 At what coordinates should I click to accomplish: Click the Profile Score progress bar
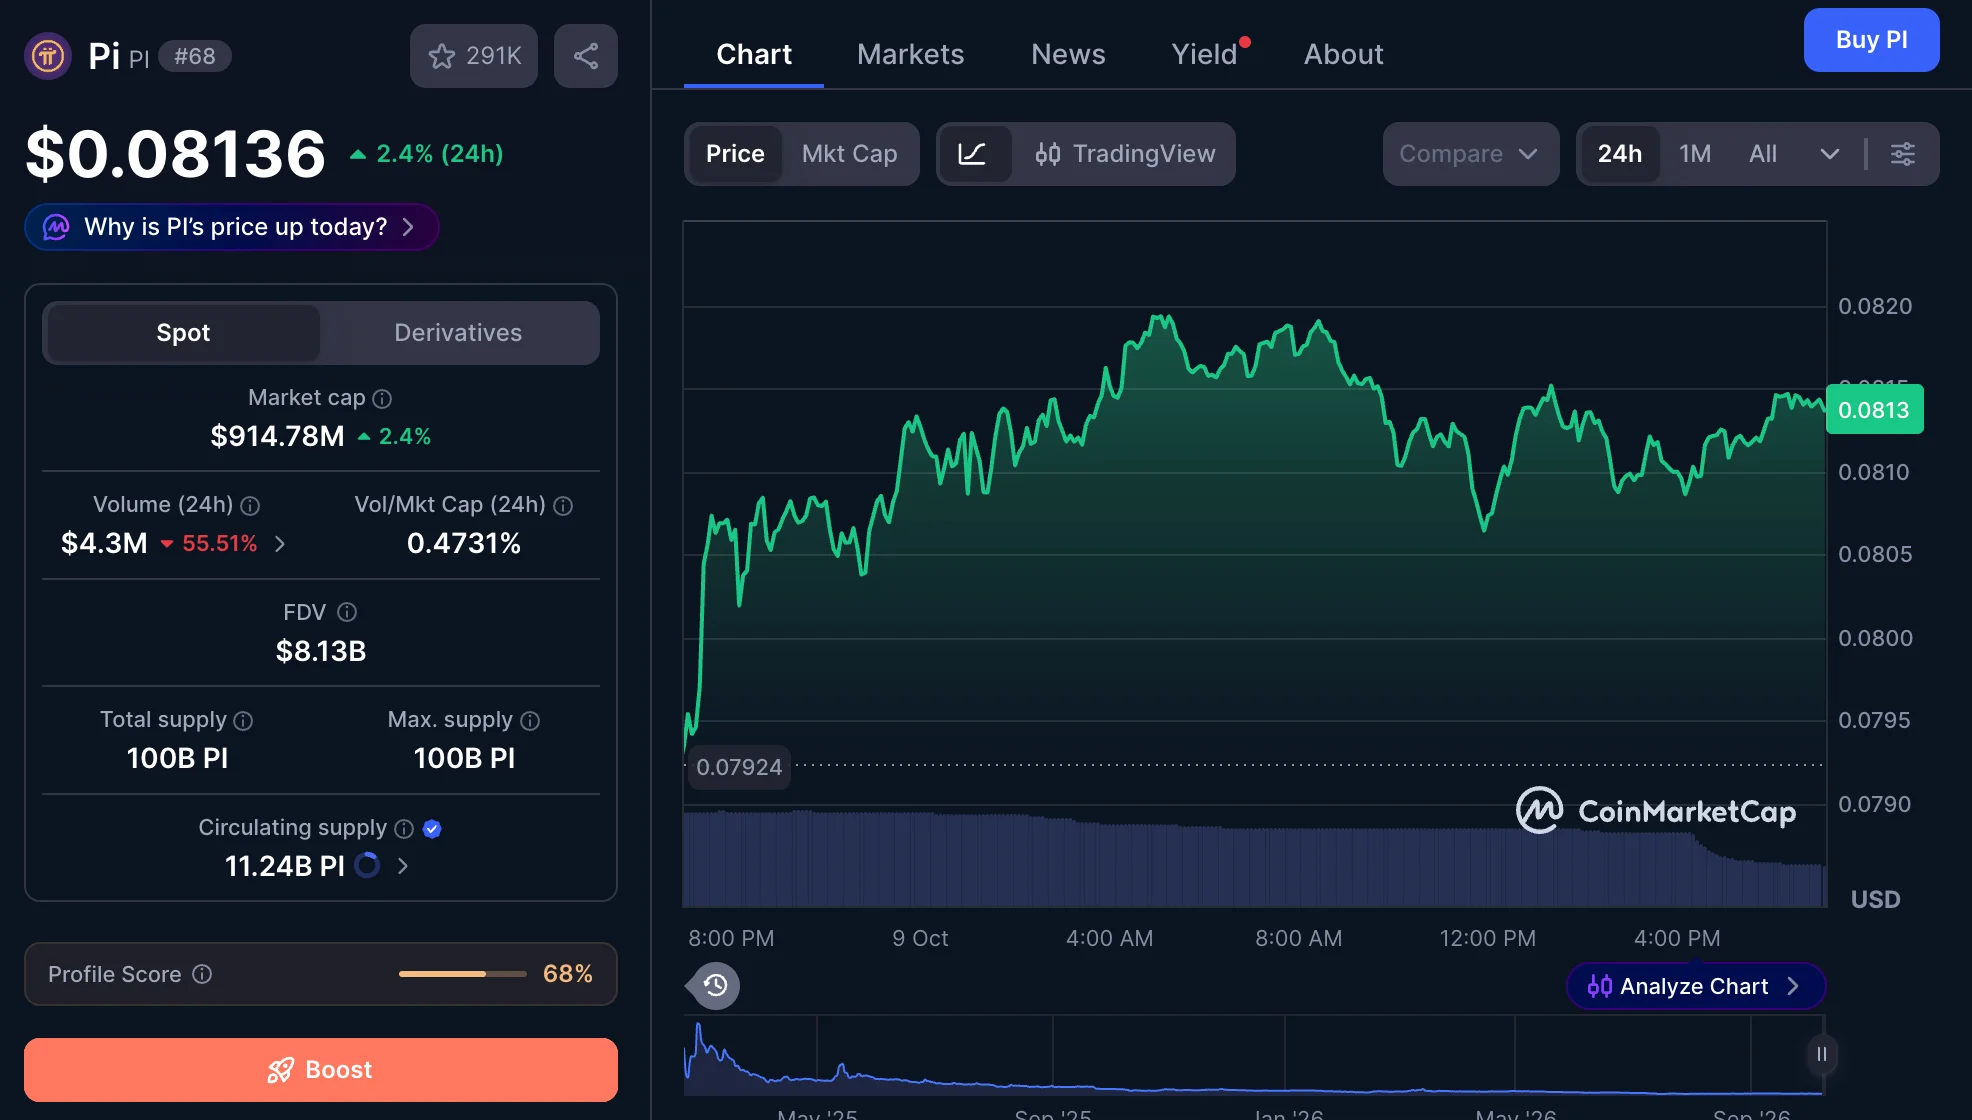(x=463, y=974)
